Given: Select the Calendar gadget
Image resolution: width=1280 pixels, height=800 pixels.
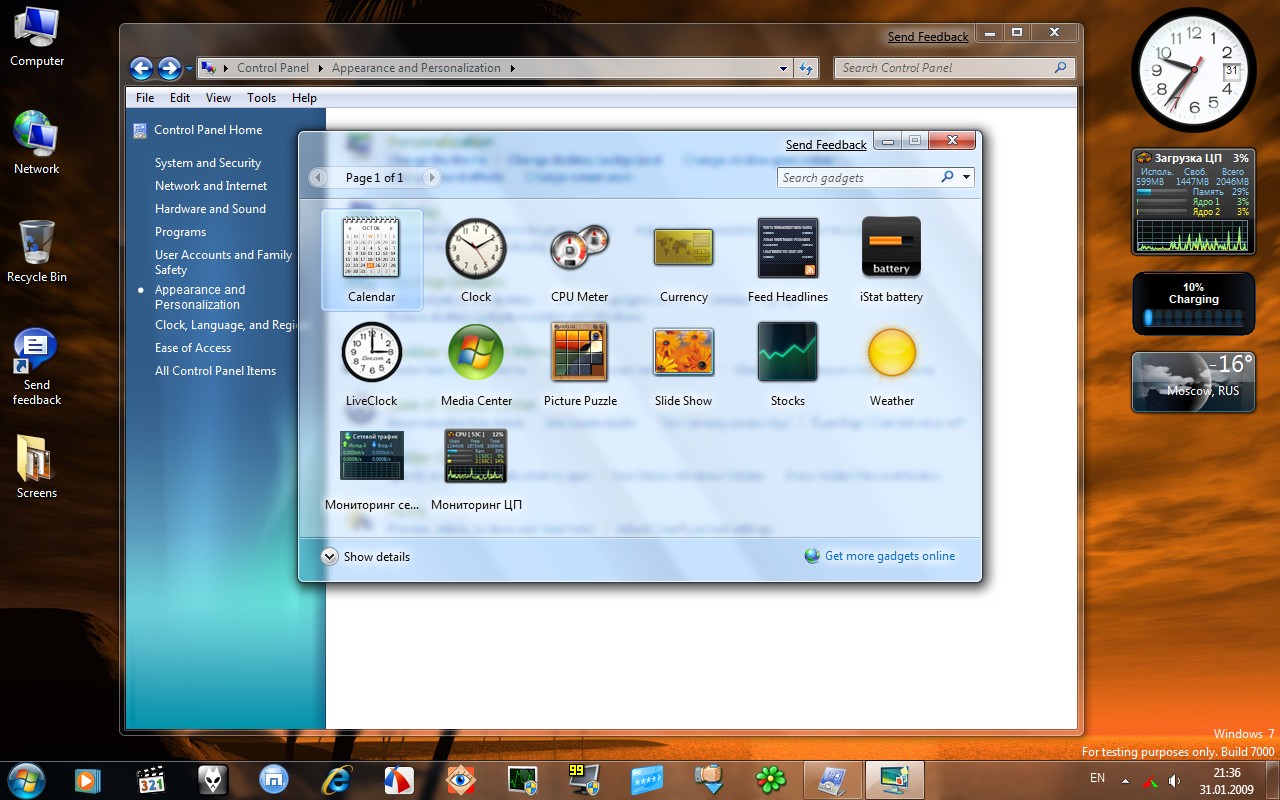Looking at the screenshot, I should tap(371, 259).
